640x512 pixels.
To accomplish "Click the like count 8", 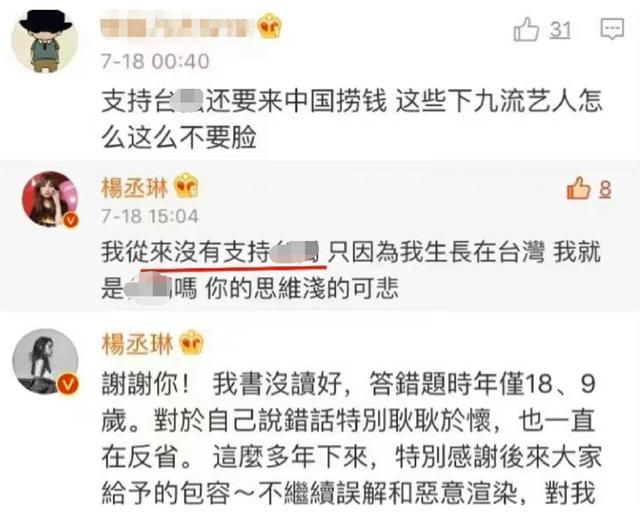I will click(605, 189).
